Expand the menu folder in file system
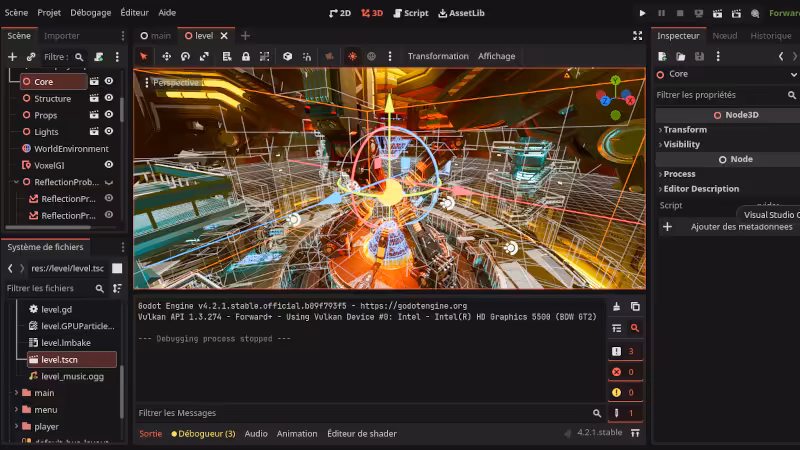 pyautogui.click(x=16, y=410)
